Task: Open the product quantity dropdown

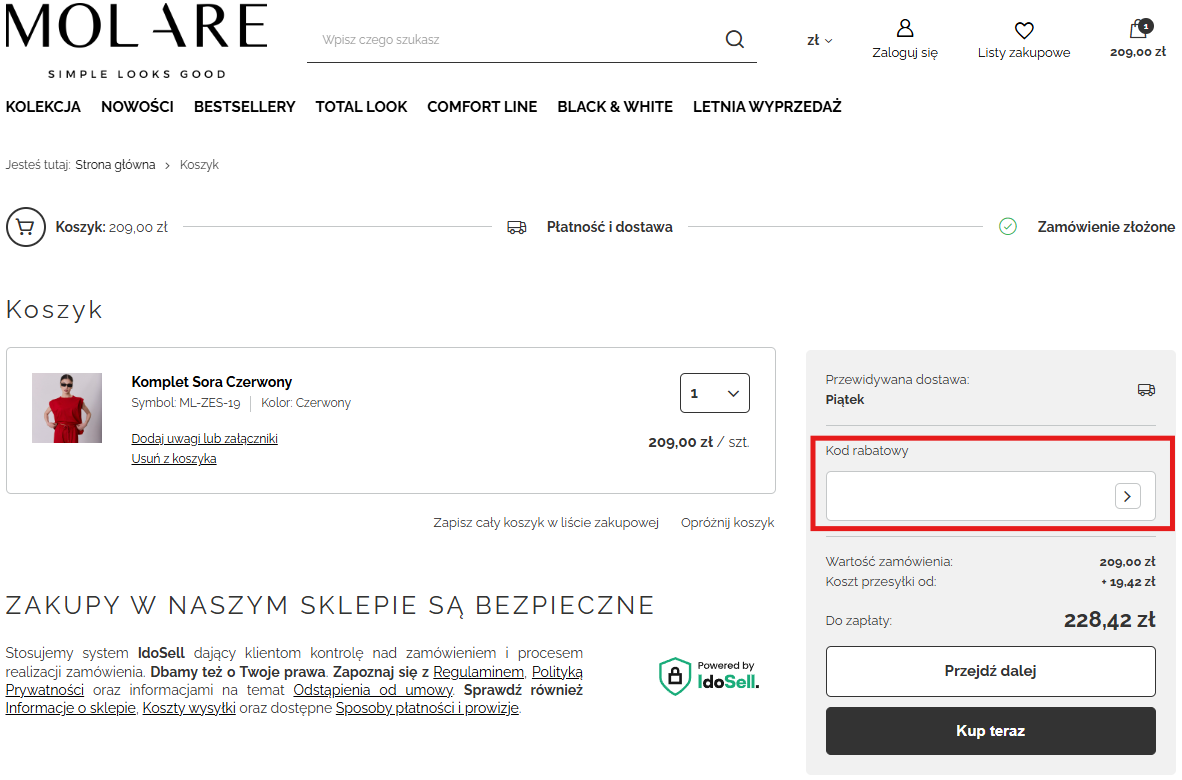Action: click(x=714, y=393)
